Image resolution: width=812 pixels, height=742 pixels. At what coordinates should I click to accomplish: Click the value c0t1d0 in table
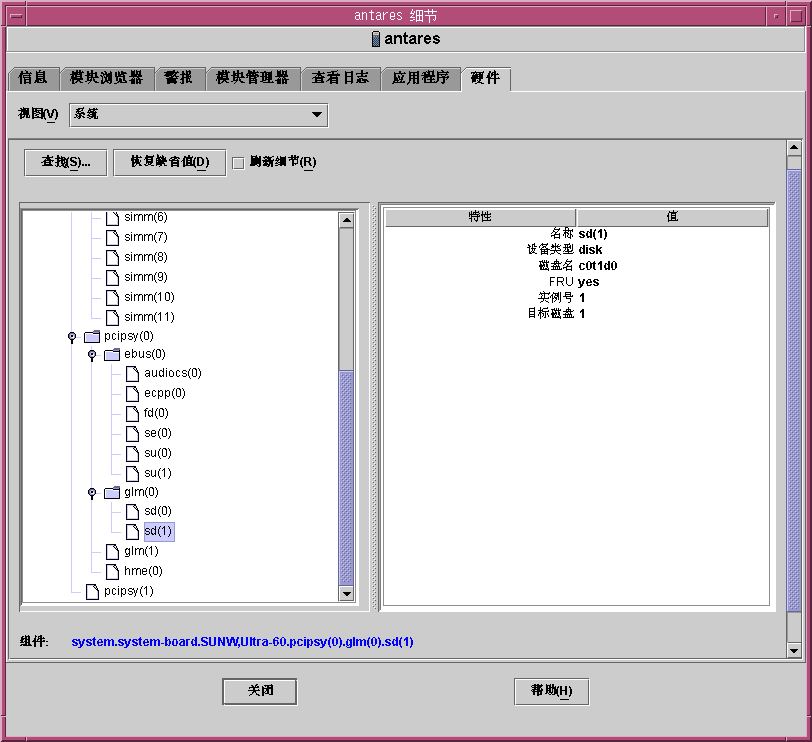(x=598, y=266)
